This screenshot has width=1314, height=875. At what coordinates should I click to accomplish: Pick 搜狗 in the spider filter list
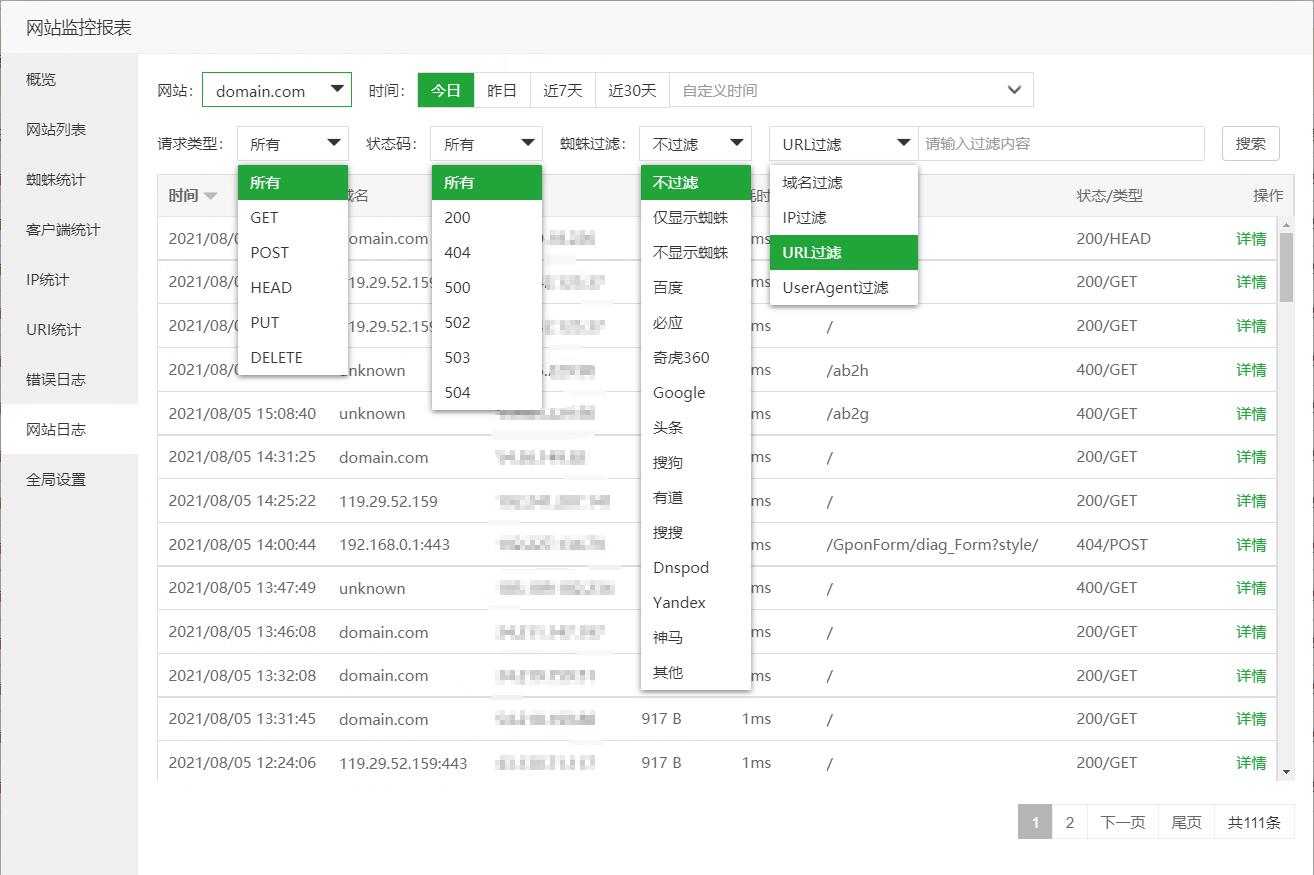pyautogui.click(x=696, y=463)
